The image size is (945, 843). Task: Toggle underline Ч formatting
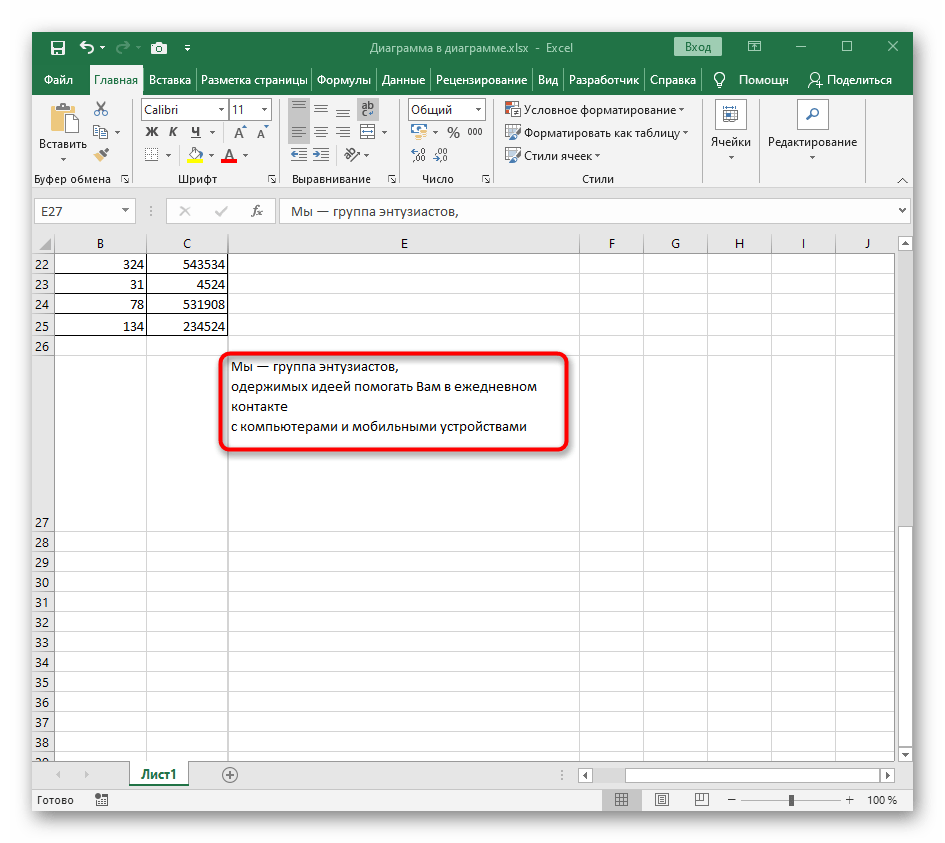[195, 132]
